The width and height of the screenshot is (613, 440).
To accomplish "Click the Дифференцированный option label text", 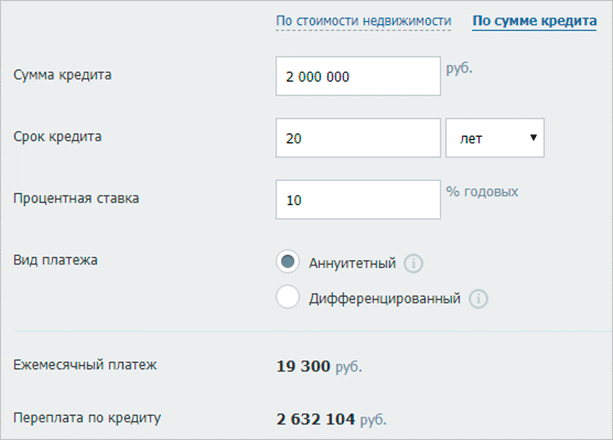I will tap(385, 297).
